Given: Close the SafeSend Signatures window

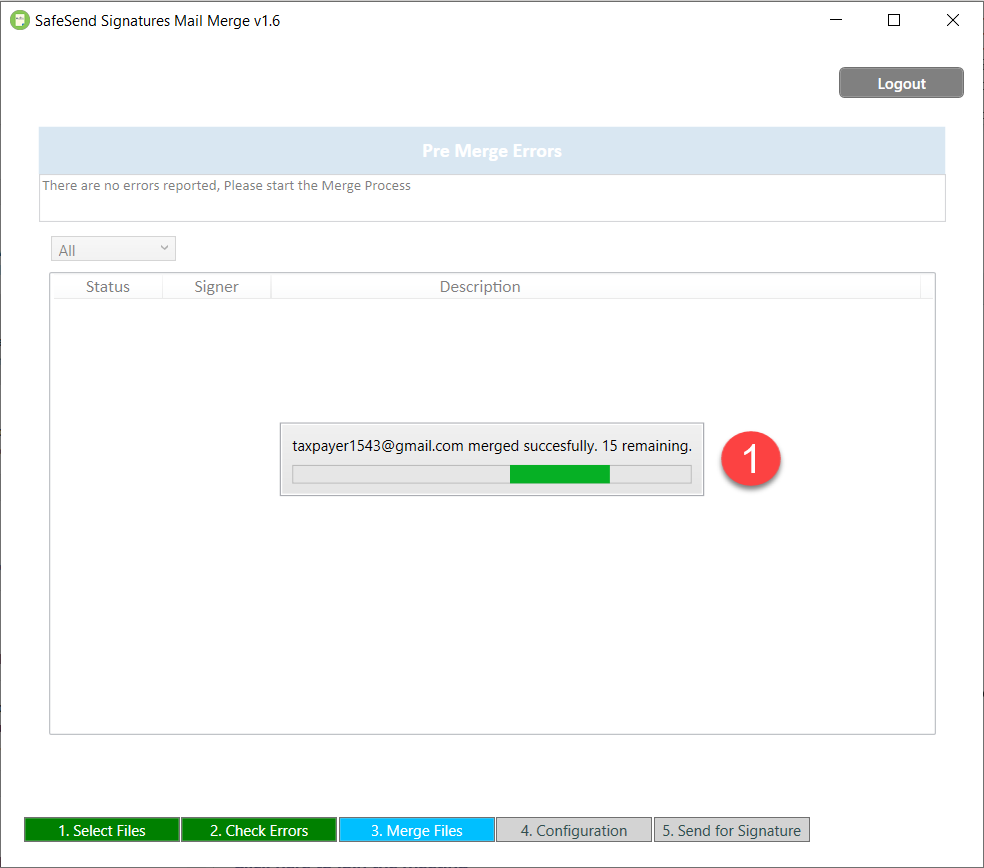Looking at the screenshot, I should 953,20.
